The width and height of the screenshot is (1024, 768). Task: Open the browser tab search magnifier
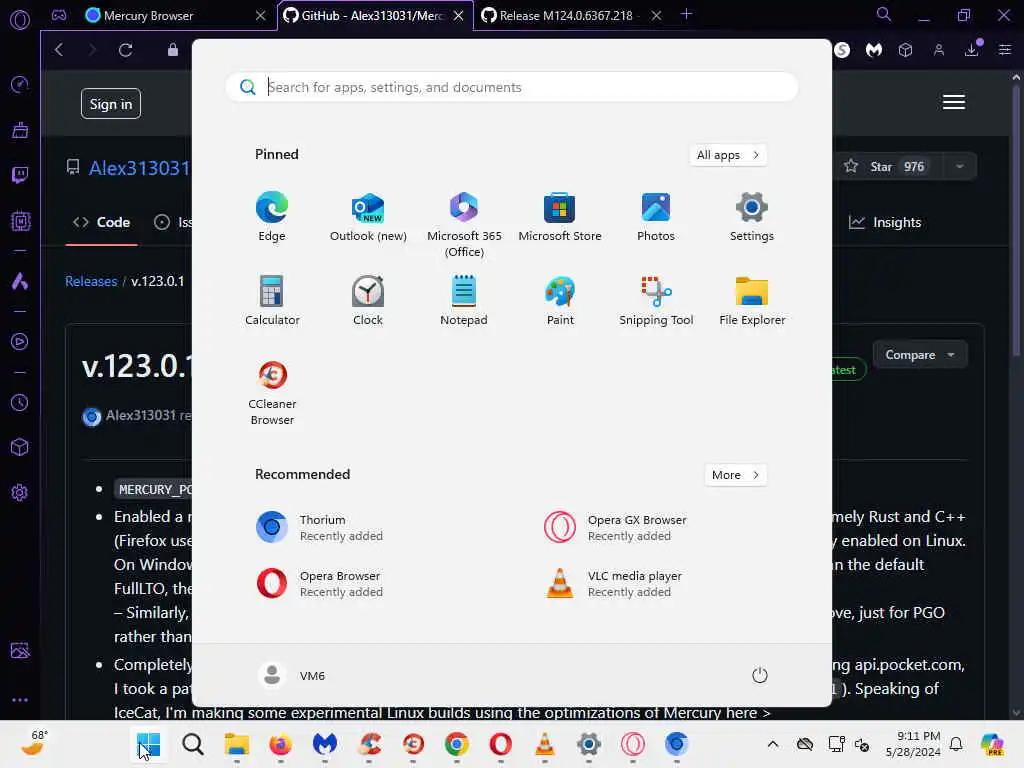point(883,14)
